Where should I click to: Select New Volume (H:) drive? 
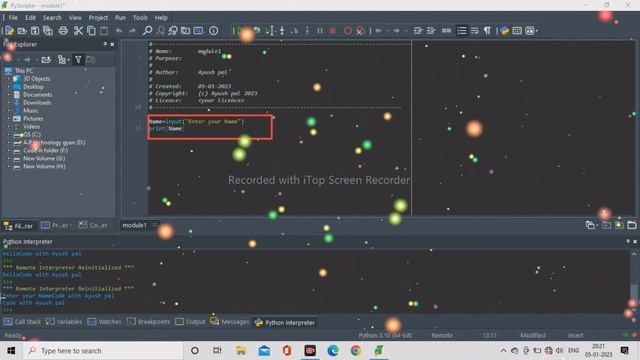point(44,167)
